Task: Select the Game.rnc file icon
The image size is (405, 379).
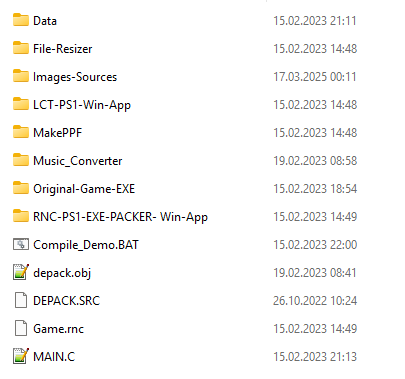Action: [21, 328]
